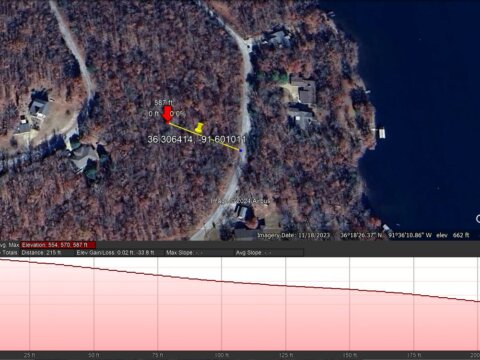The width and height of the screenshot is (480, 360).
Task: Click the Max Slope field
Action: pyautogui.click(x=184, y=253)
